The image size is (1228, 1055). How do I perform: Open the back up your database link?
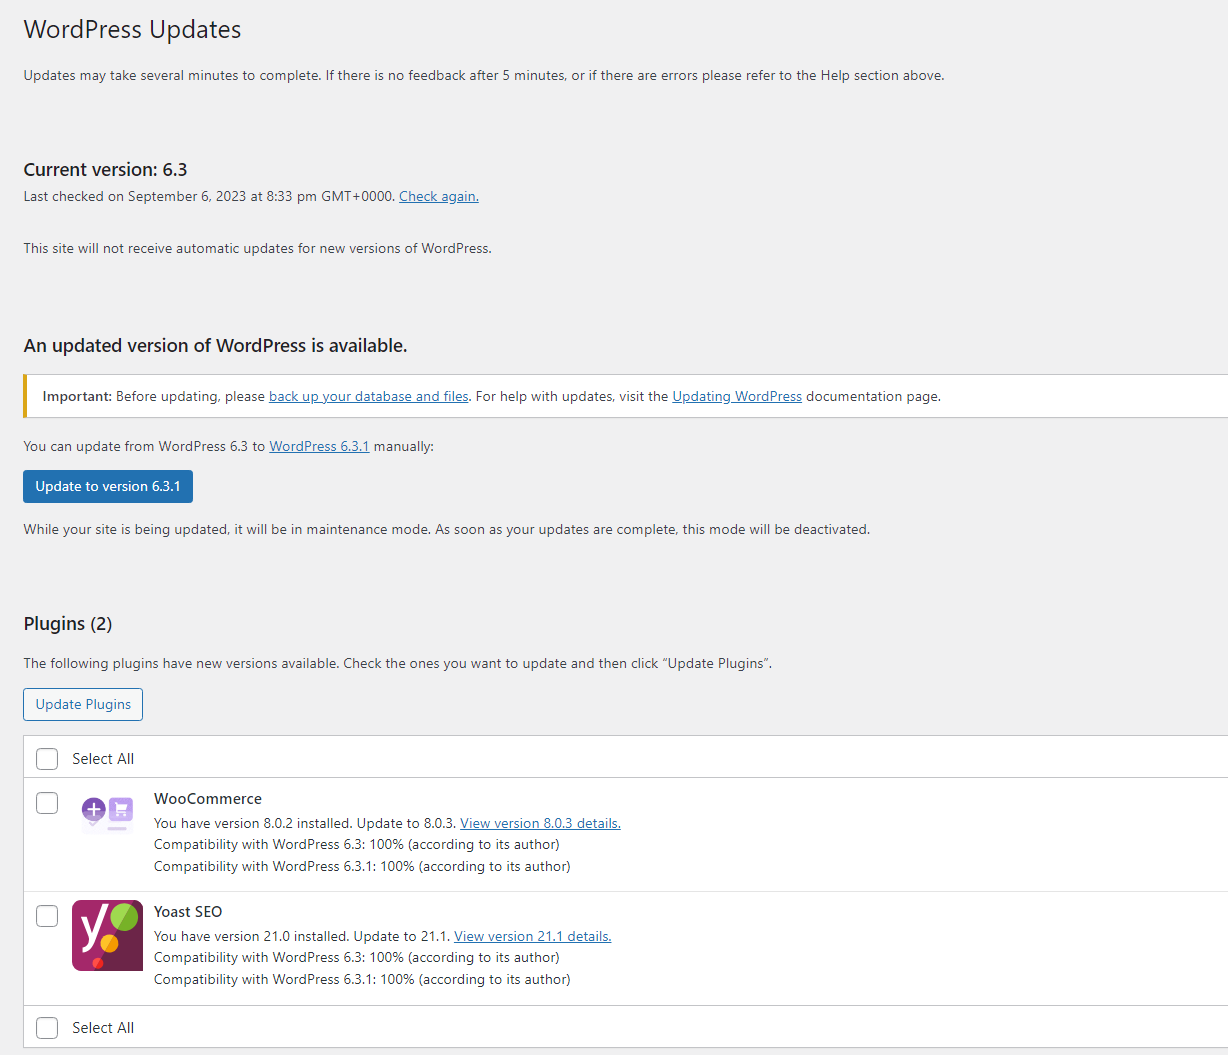point(368,396)
